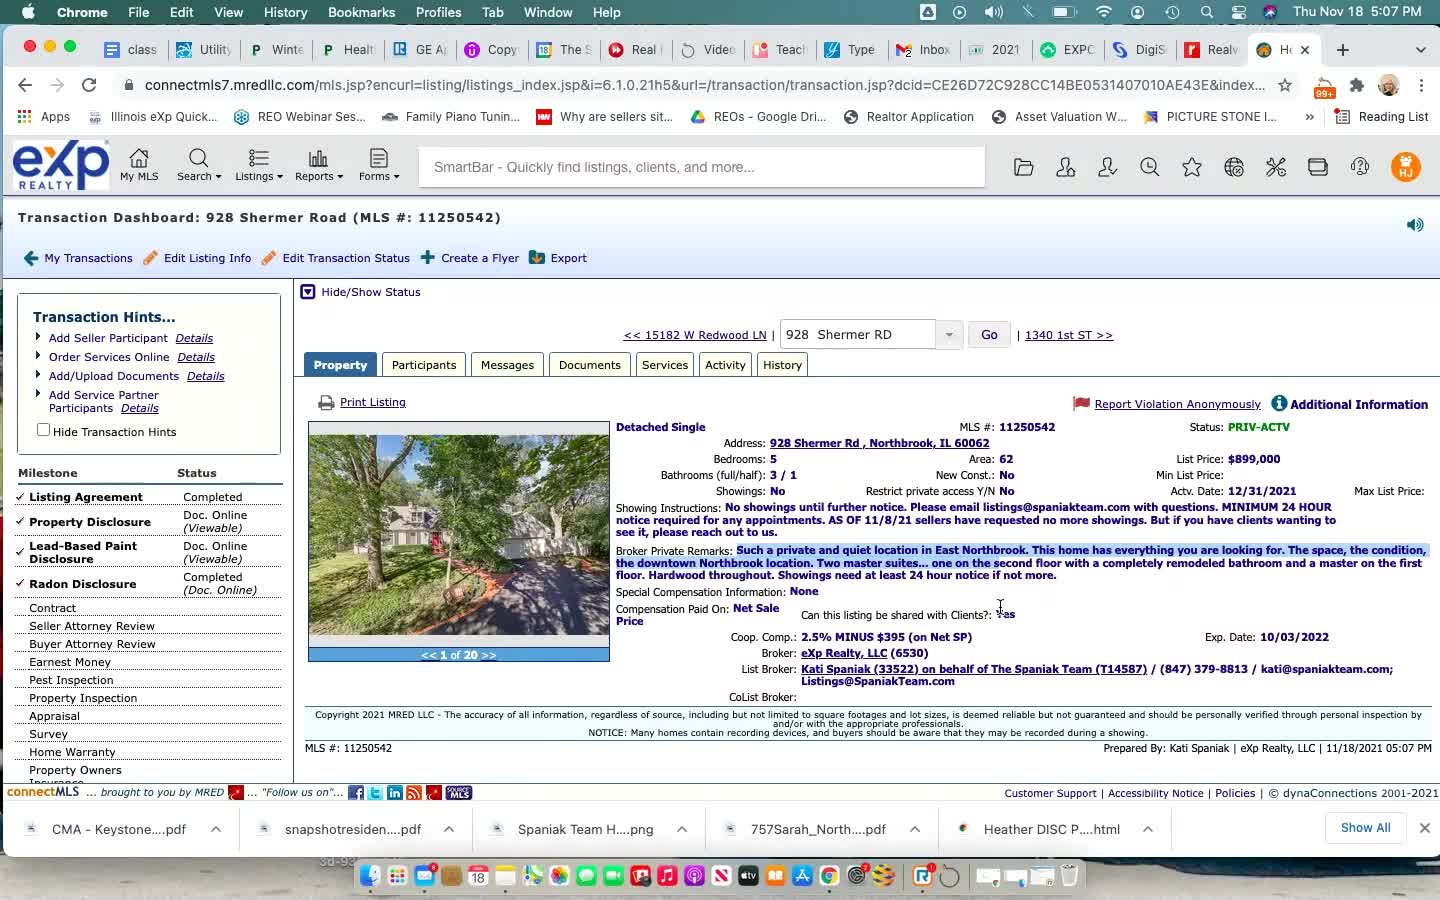Viewport: 1440px width, 900px height.
Task: Open the globe percent icon
Action: [x=1234, y=167]
